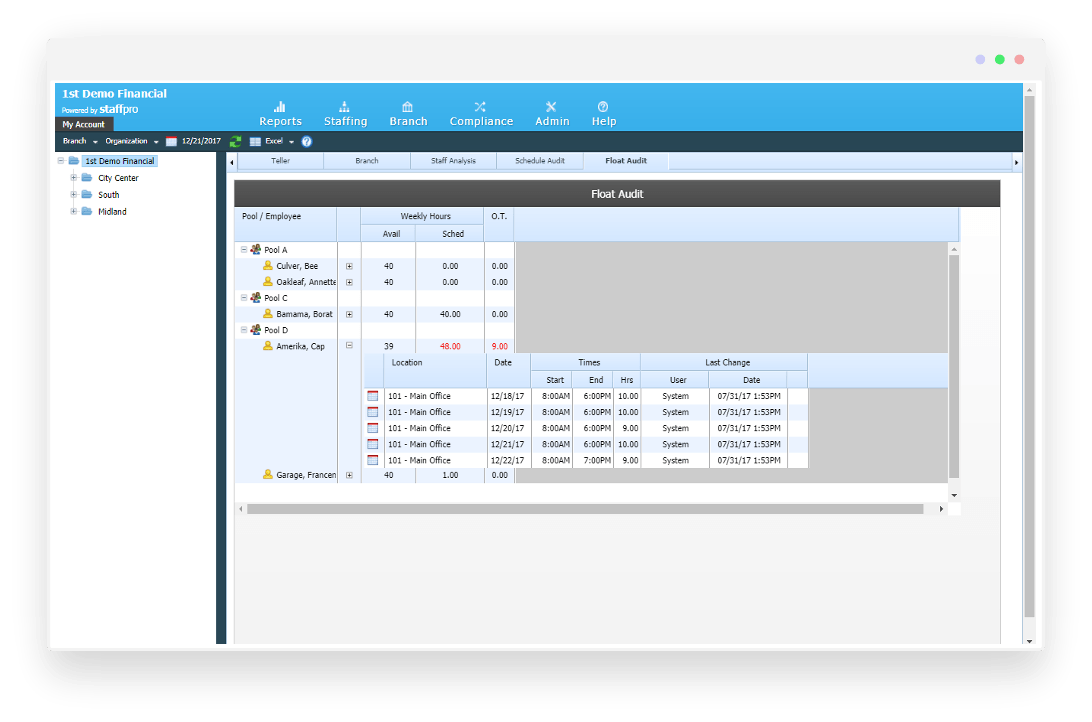Open the Excel dropdown arrow
This screenshot has width=1092, height=722.
(x=291, y=142)
